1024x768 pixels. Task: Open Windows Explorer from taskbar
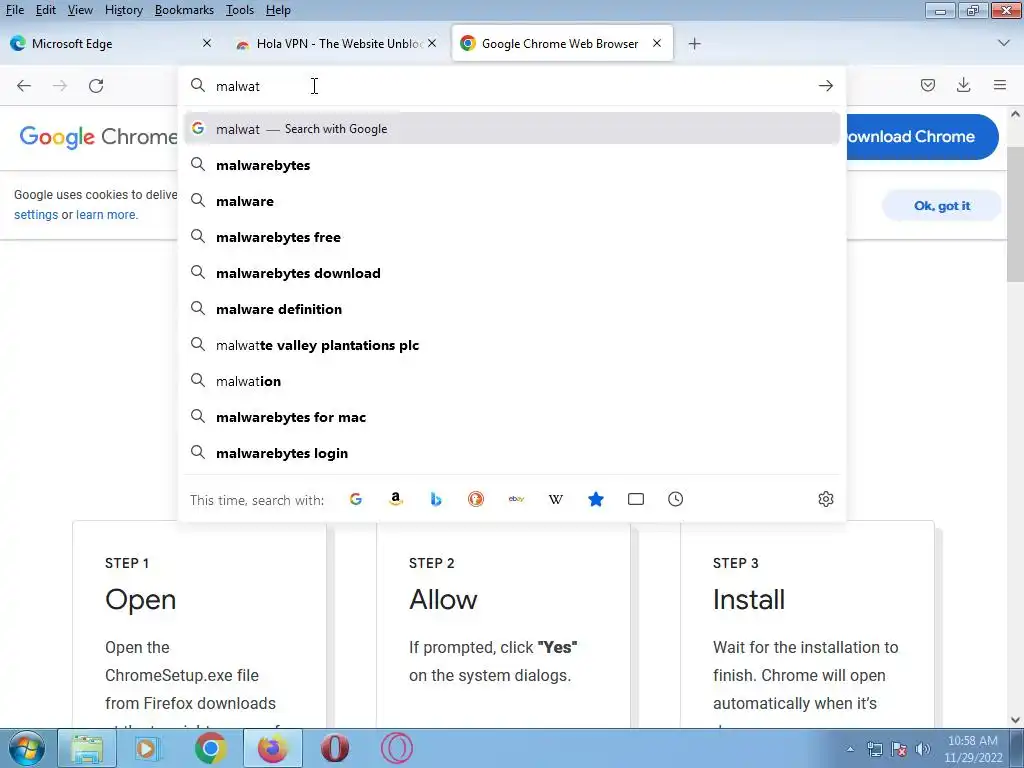point(87,748)
